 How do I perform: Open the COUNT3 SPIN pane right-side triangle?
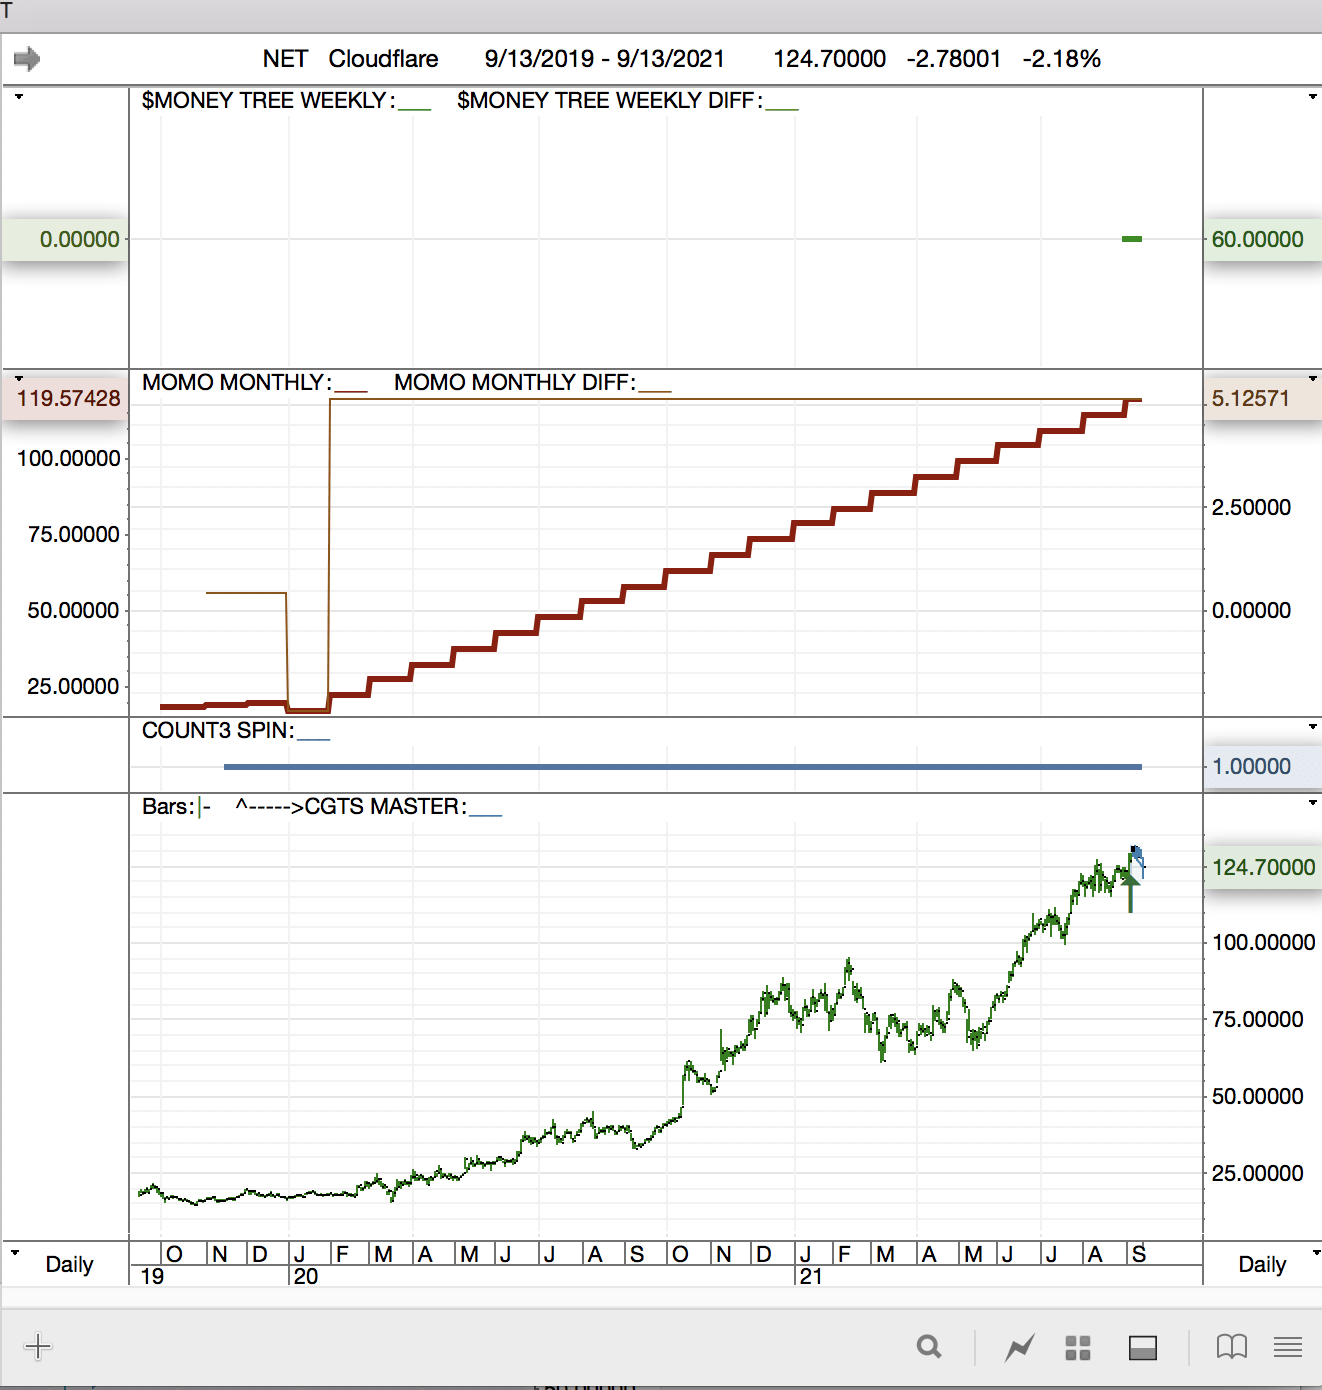[1313, 727]
